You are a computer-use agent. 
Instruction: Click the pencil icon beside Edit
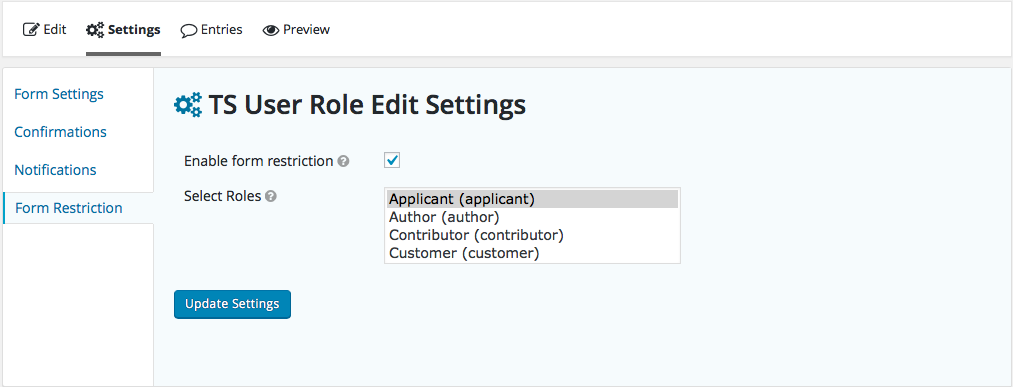[x=31, y=30]
